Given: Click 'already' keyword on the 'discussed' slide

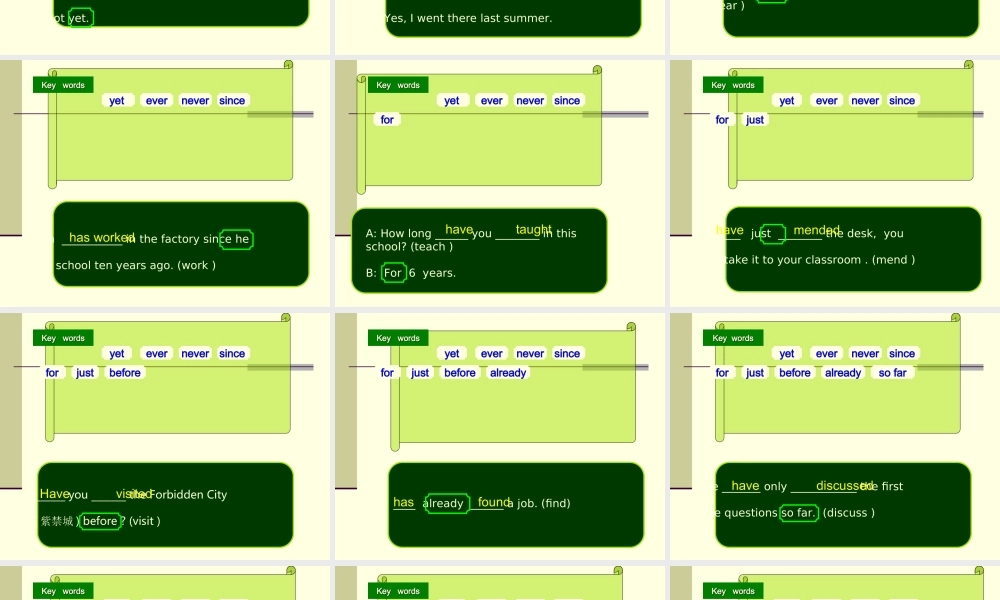Looking at the screenshot, I should 843,373.
